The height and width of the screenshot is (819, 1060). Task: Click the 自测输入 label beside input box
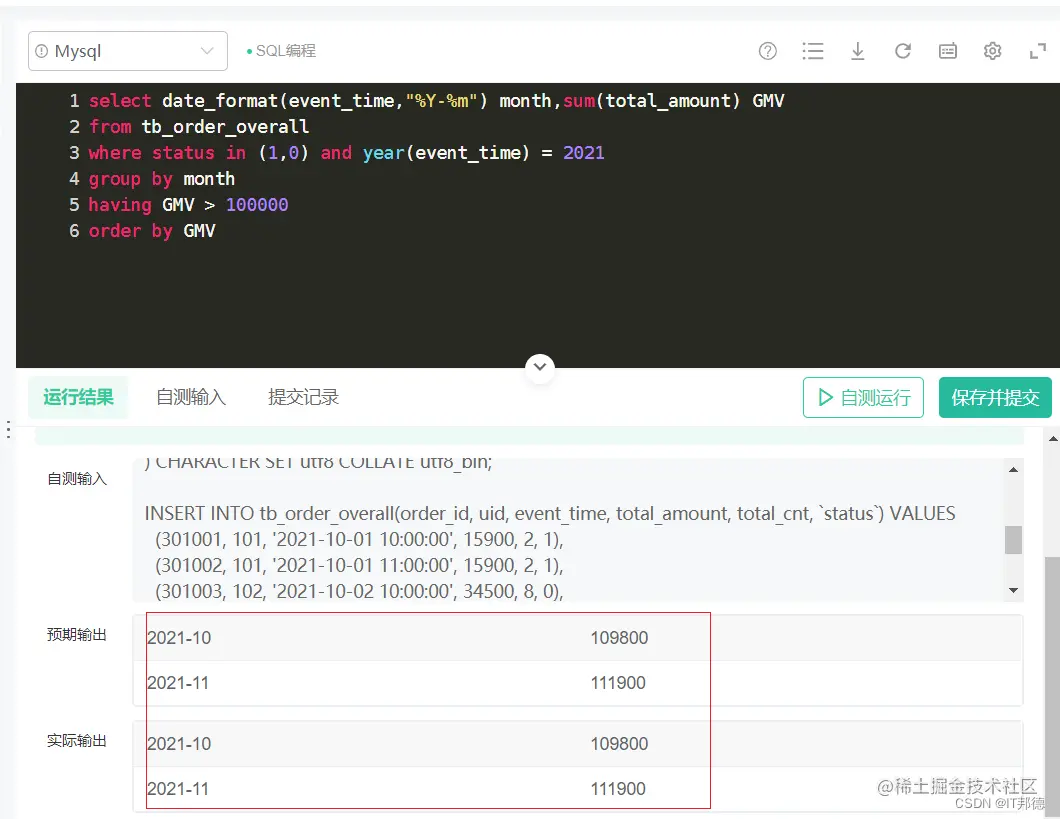pyautogui.click(x=77, y=479)
